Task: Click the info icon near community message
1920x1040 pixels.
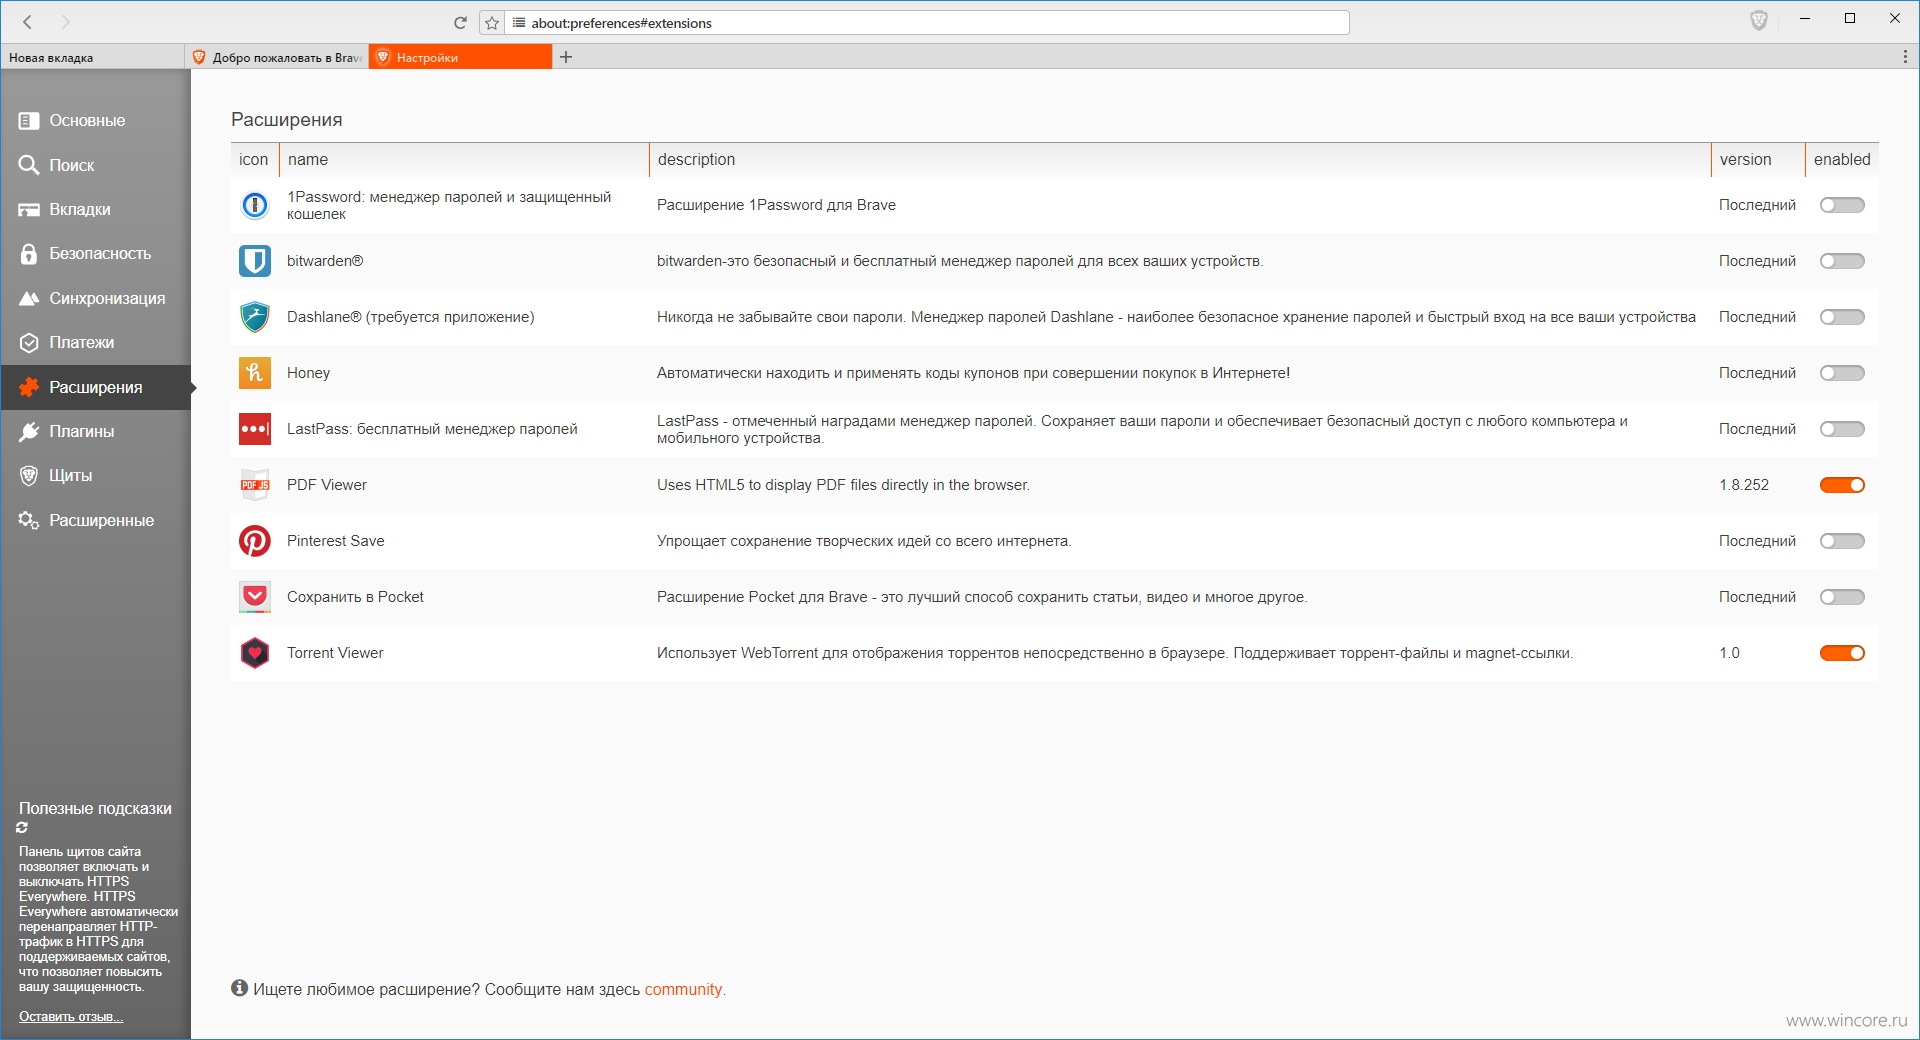Action: (239, 988)
